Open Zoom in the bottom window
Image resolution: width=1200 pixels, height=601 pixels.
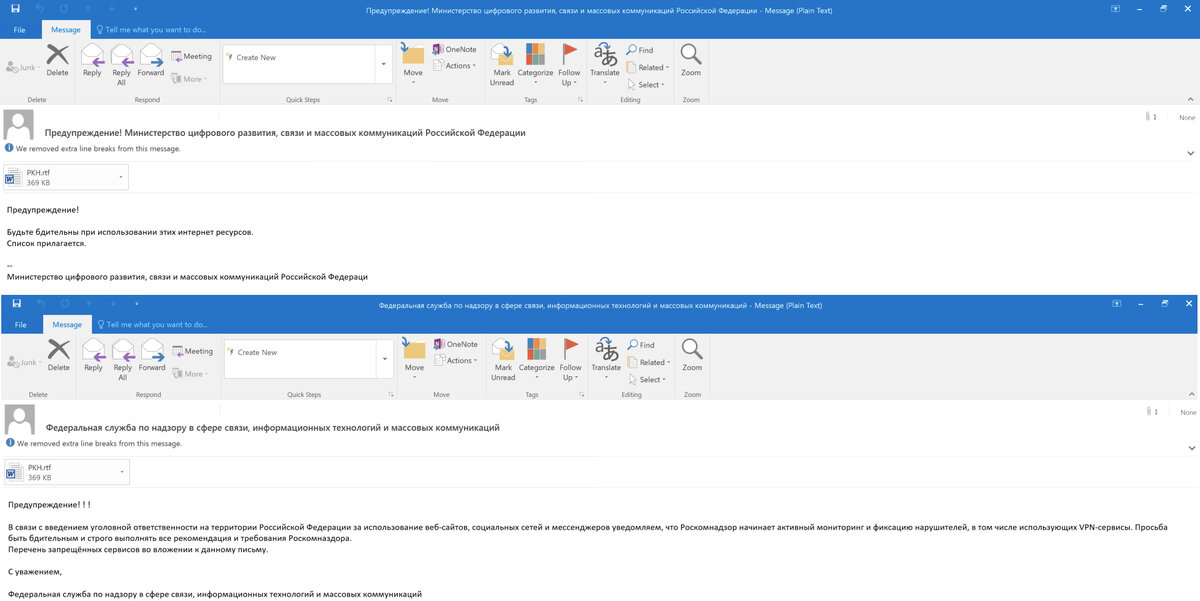tap(692, 355)
